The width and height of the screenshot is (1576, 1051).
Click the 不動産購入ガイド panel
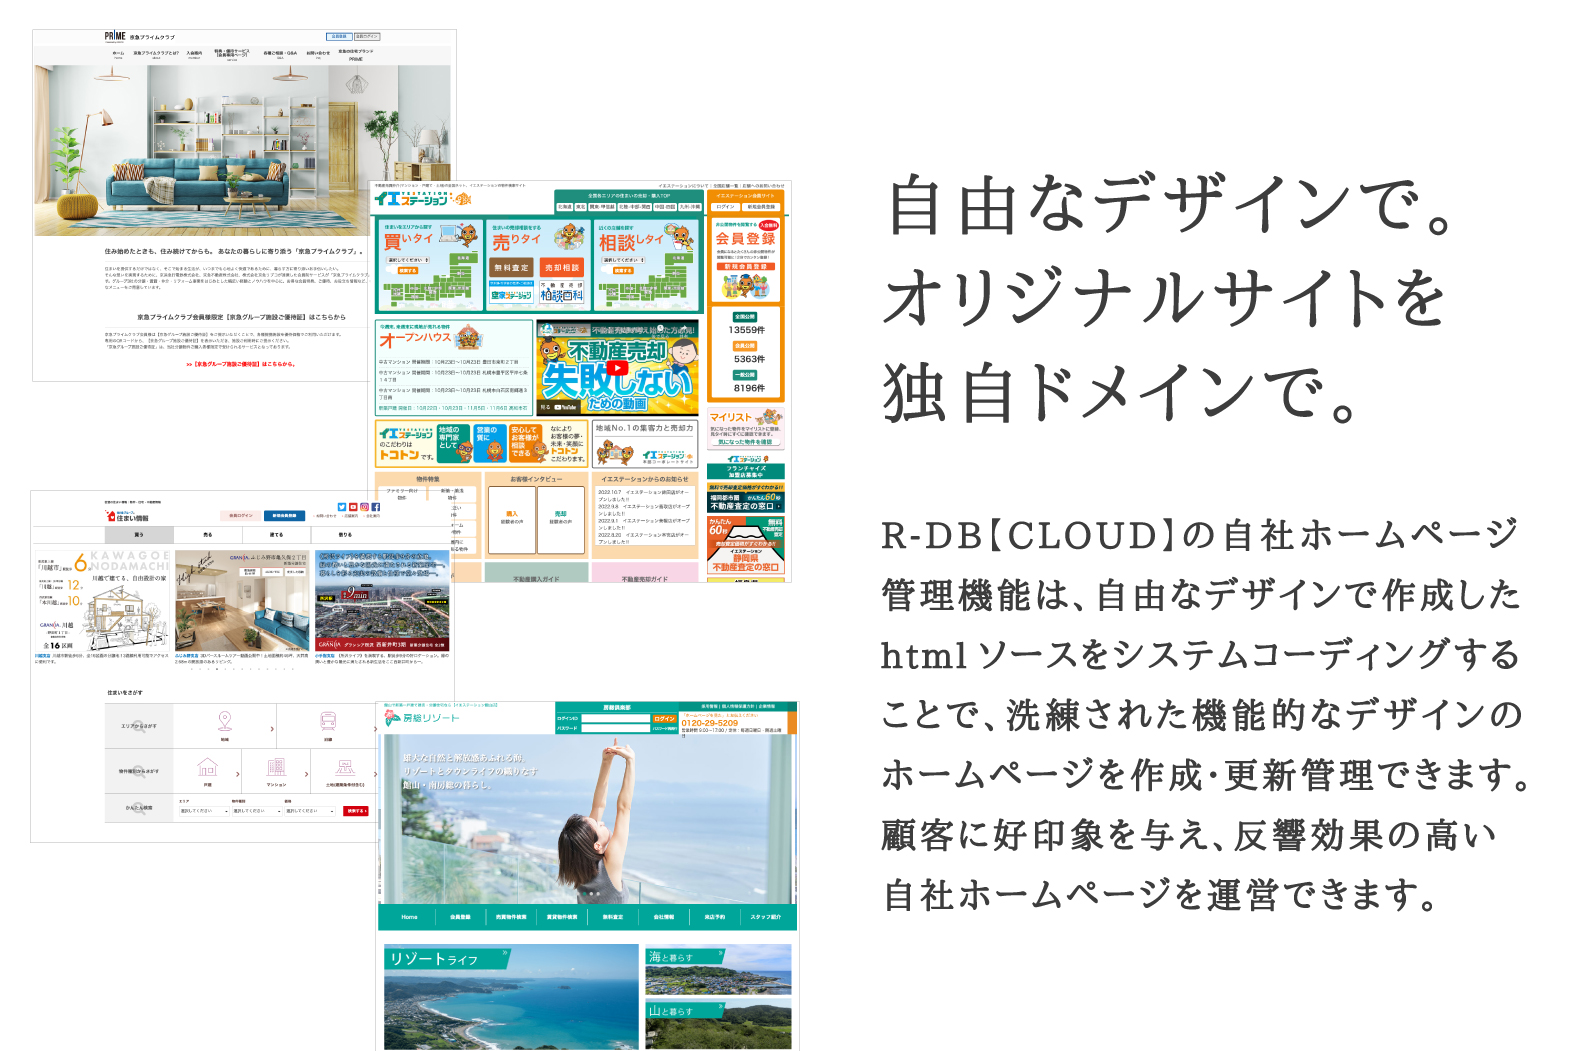536,573
